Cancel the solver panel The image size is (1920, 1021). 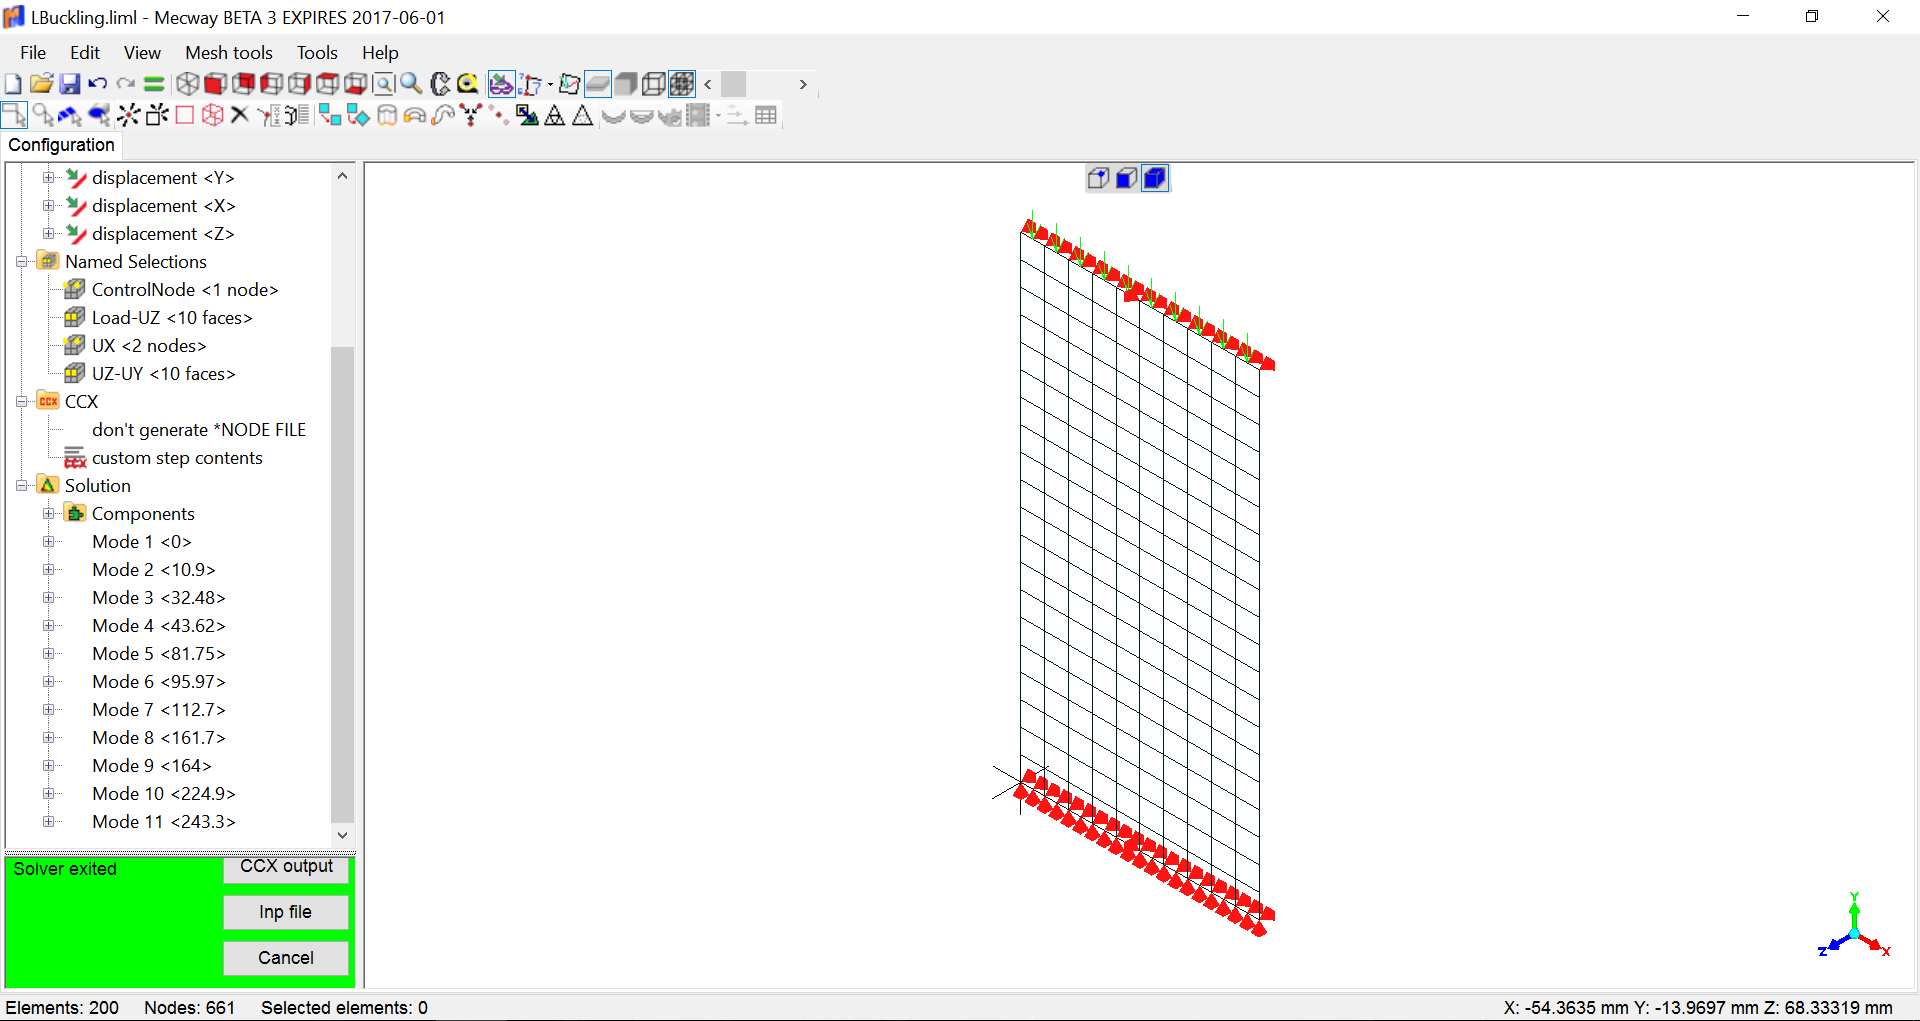(x=286, y=958)
